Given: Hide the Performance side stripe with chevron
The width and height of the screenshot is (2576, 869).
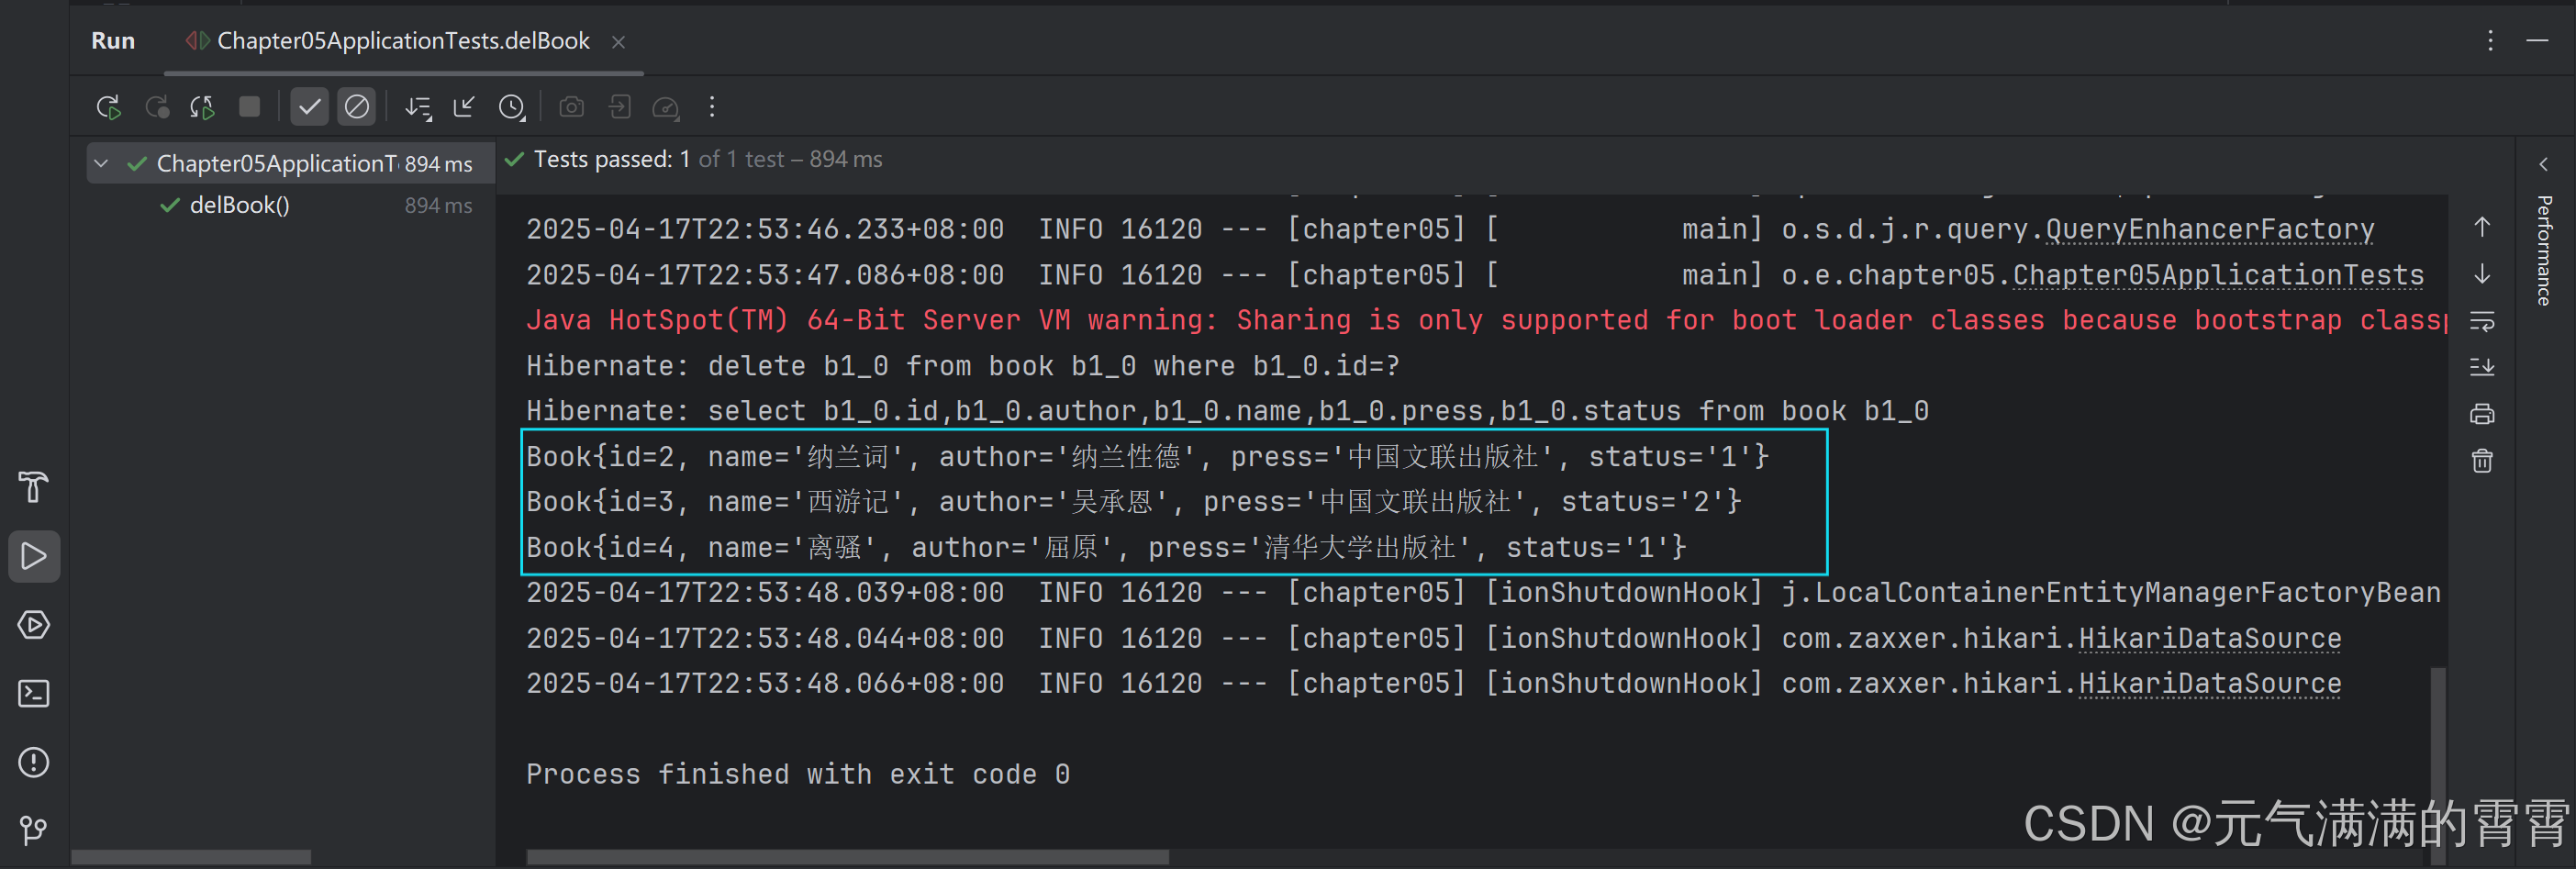Looking at the screenshot, I should pyautogui.click(x=2545, y=165).
